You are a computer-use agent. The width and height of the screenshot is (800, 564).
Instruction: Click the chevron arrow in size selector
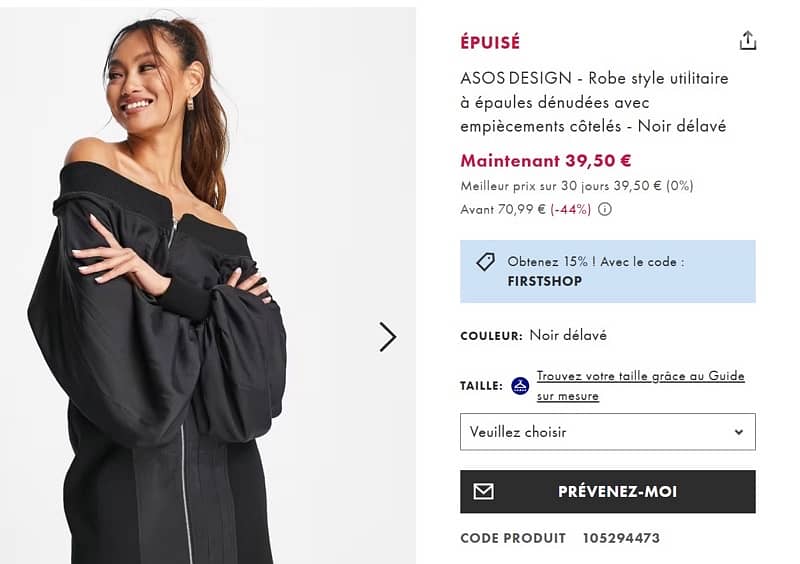click(739, 432)
